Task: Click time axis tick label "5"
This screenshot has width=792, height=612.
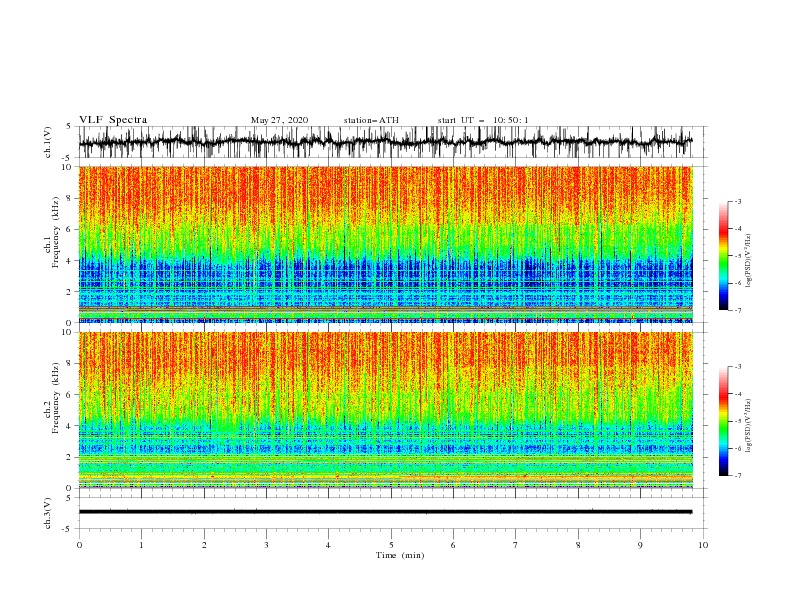Action: click(x=391, y=545)
